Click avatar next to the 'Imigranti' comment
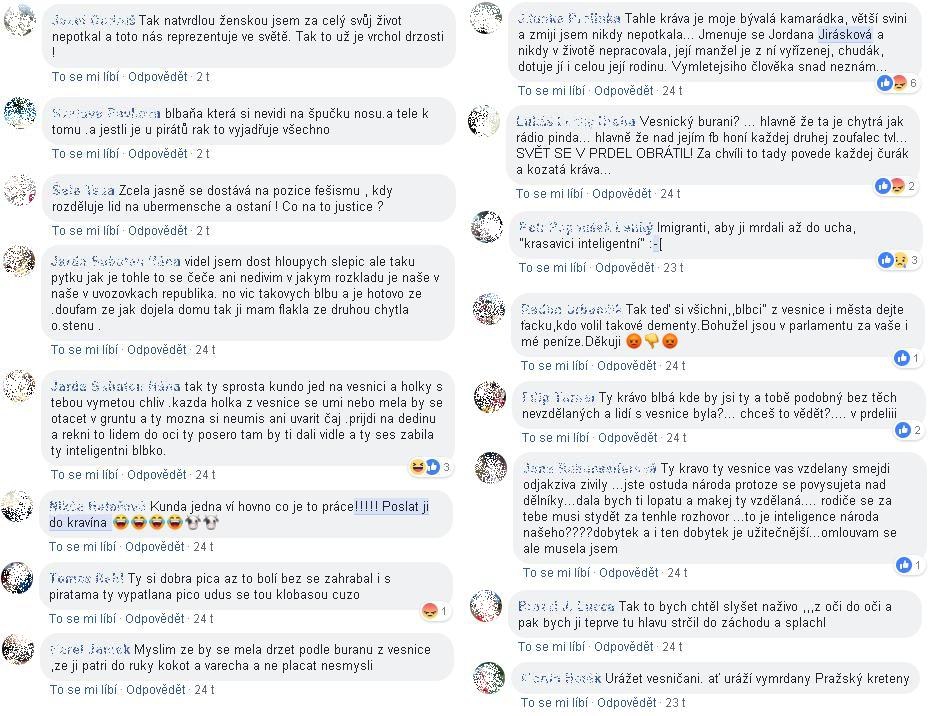933x716 pixels. 487,227
